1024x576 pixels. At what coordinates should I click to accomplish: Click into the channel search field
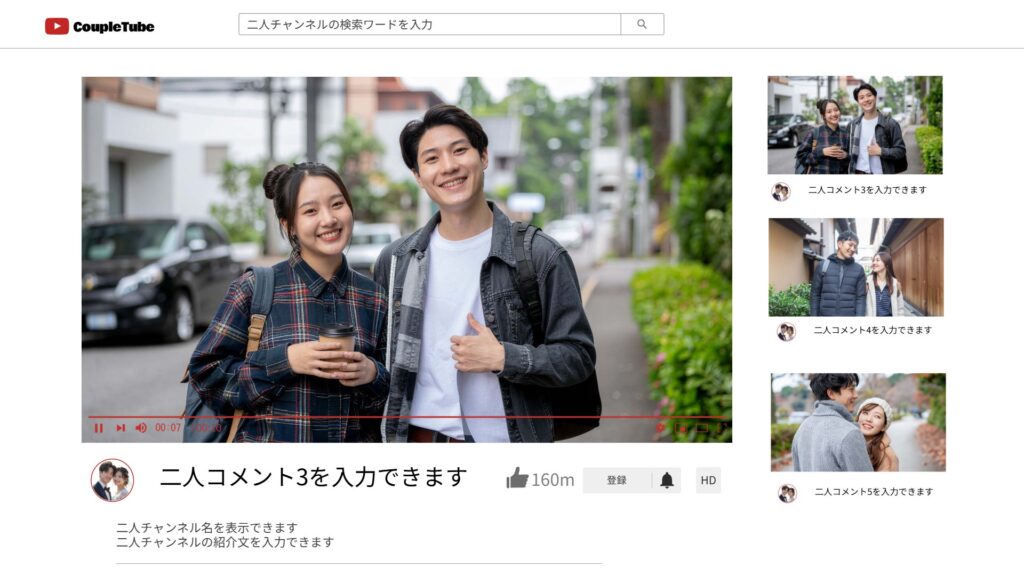[429, 24]
